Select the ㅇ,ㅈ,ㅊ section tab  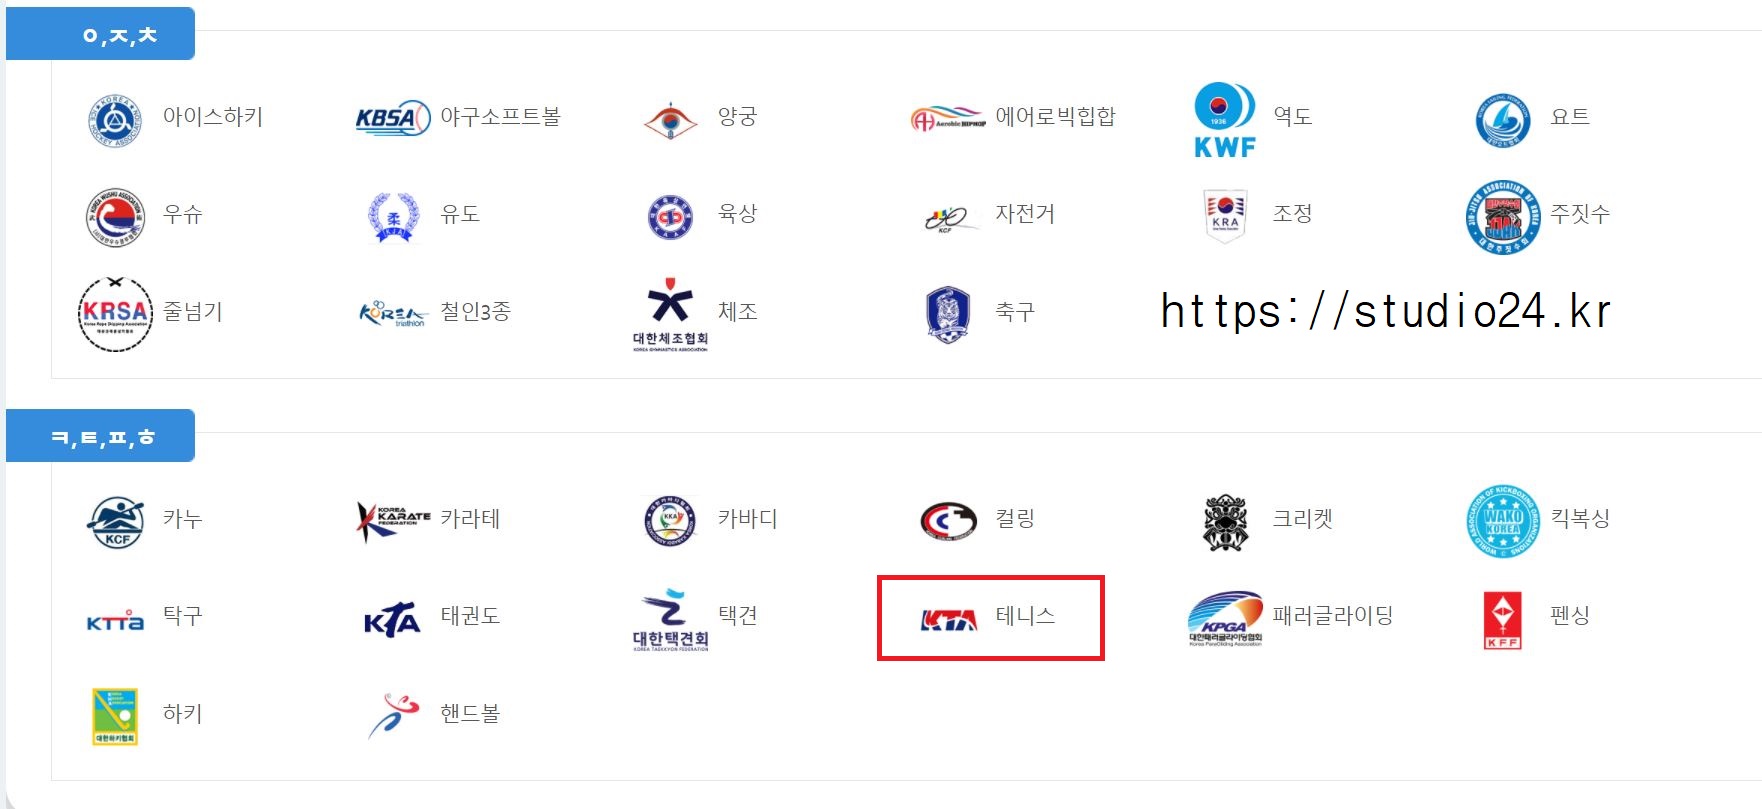click(x=100, y=34)
